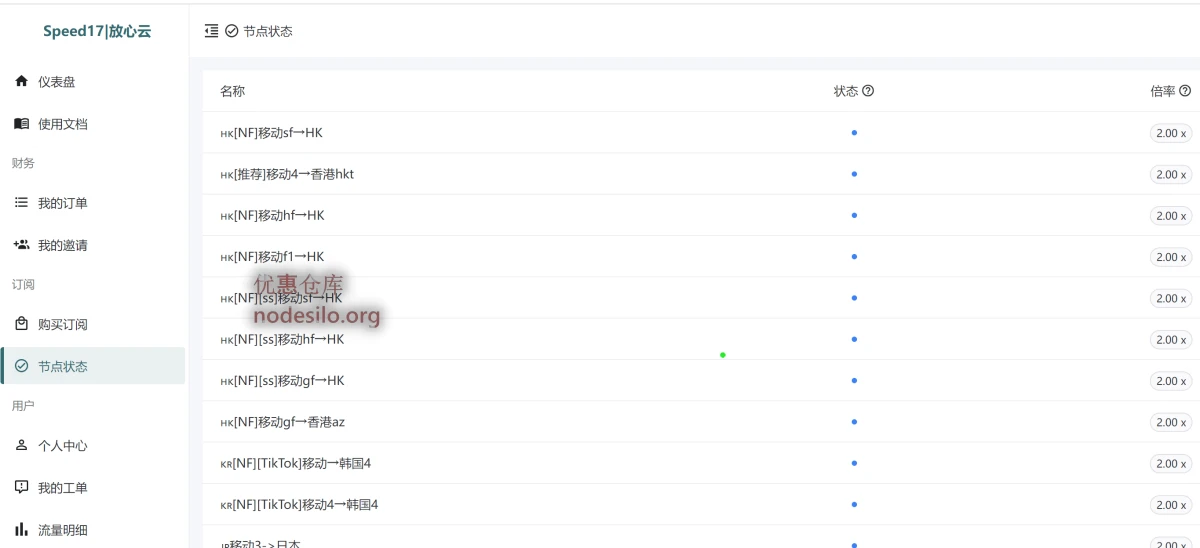Click 2.00 x rate of [NF][TikTok]移动4→韩国4
Screen dimensions: 1200x548
(1170, 505)
